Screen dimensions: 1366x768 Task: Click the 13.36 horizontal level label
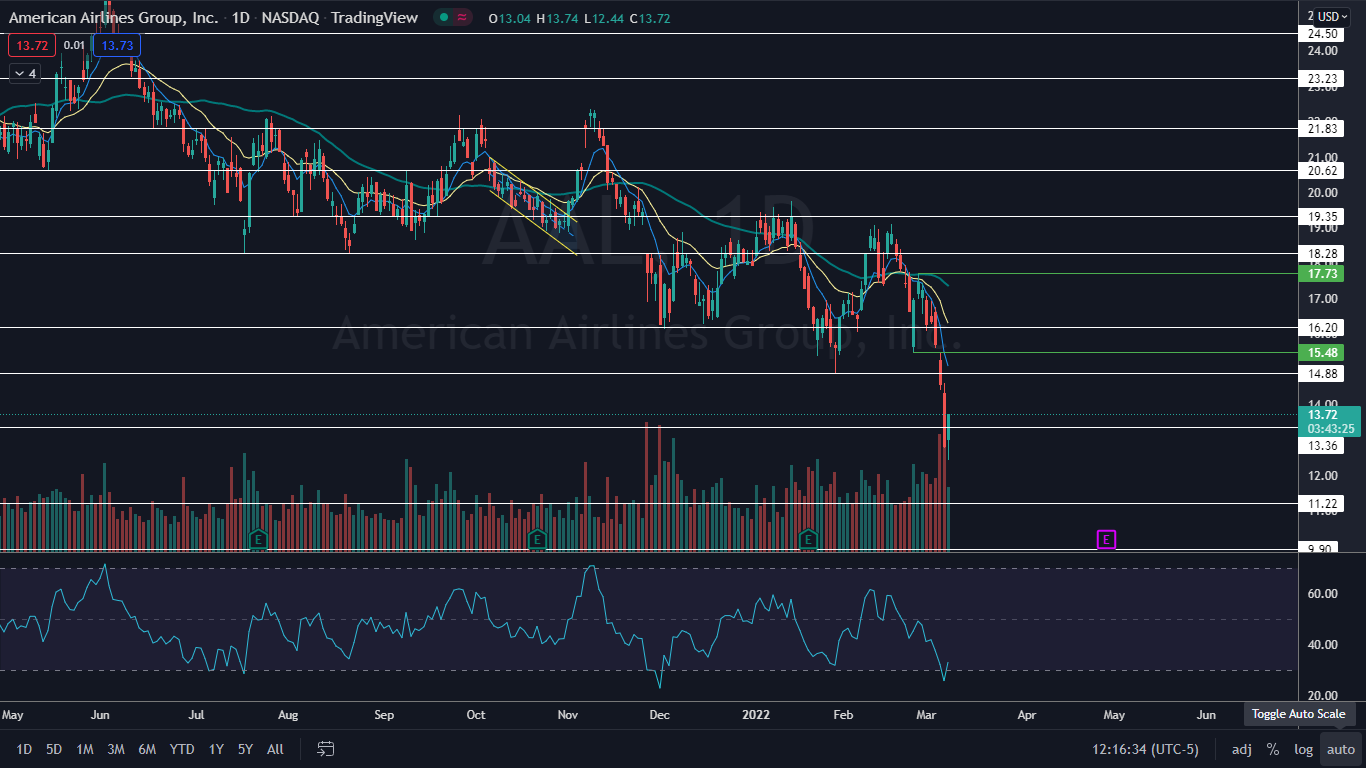click(x=1323, y=446)
